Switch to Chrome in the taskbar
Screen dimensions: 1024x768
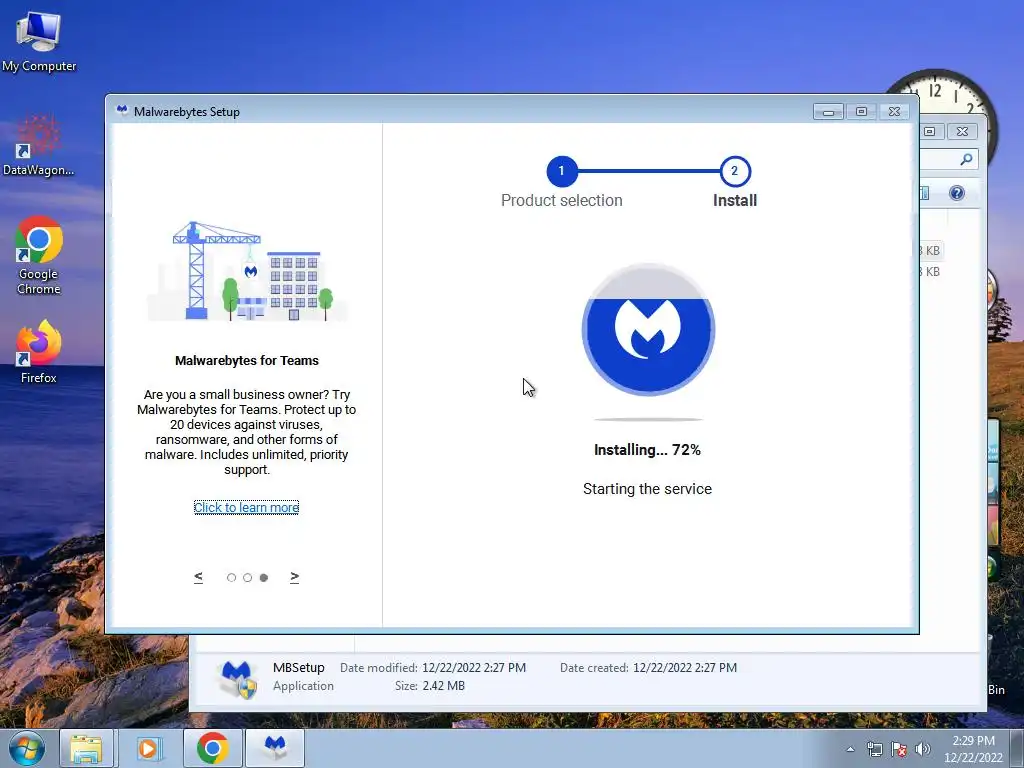coord(212,748)
